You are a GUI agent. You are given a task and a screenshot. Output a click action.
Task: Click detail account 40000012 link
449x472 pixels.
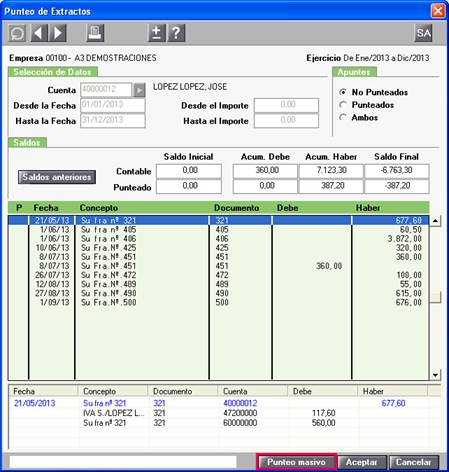240,403
